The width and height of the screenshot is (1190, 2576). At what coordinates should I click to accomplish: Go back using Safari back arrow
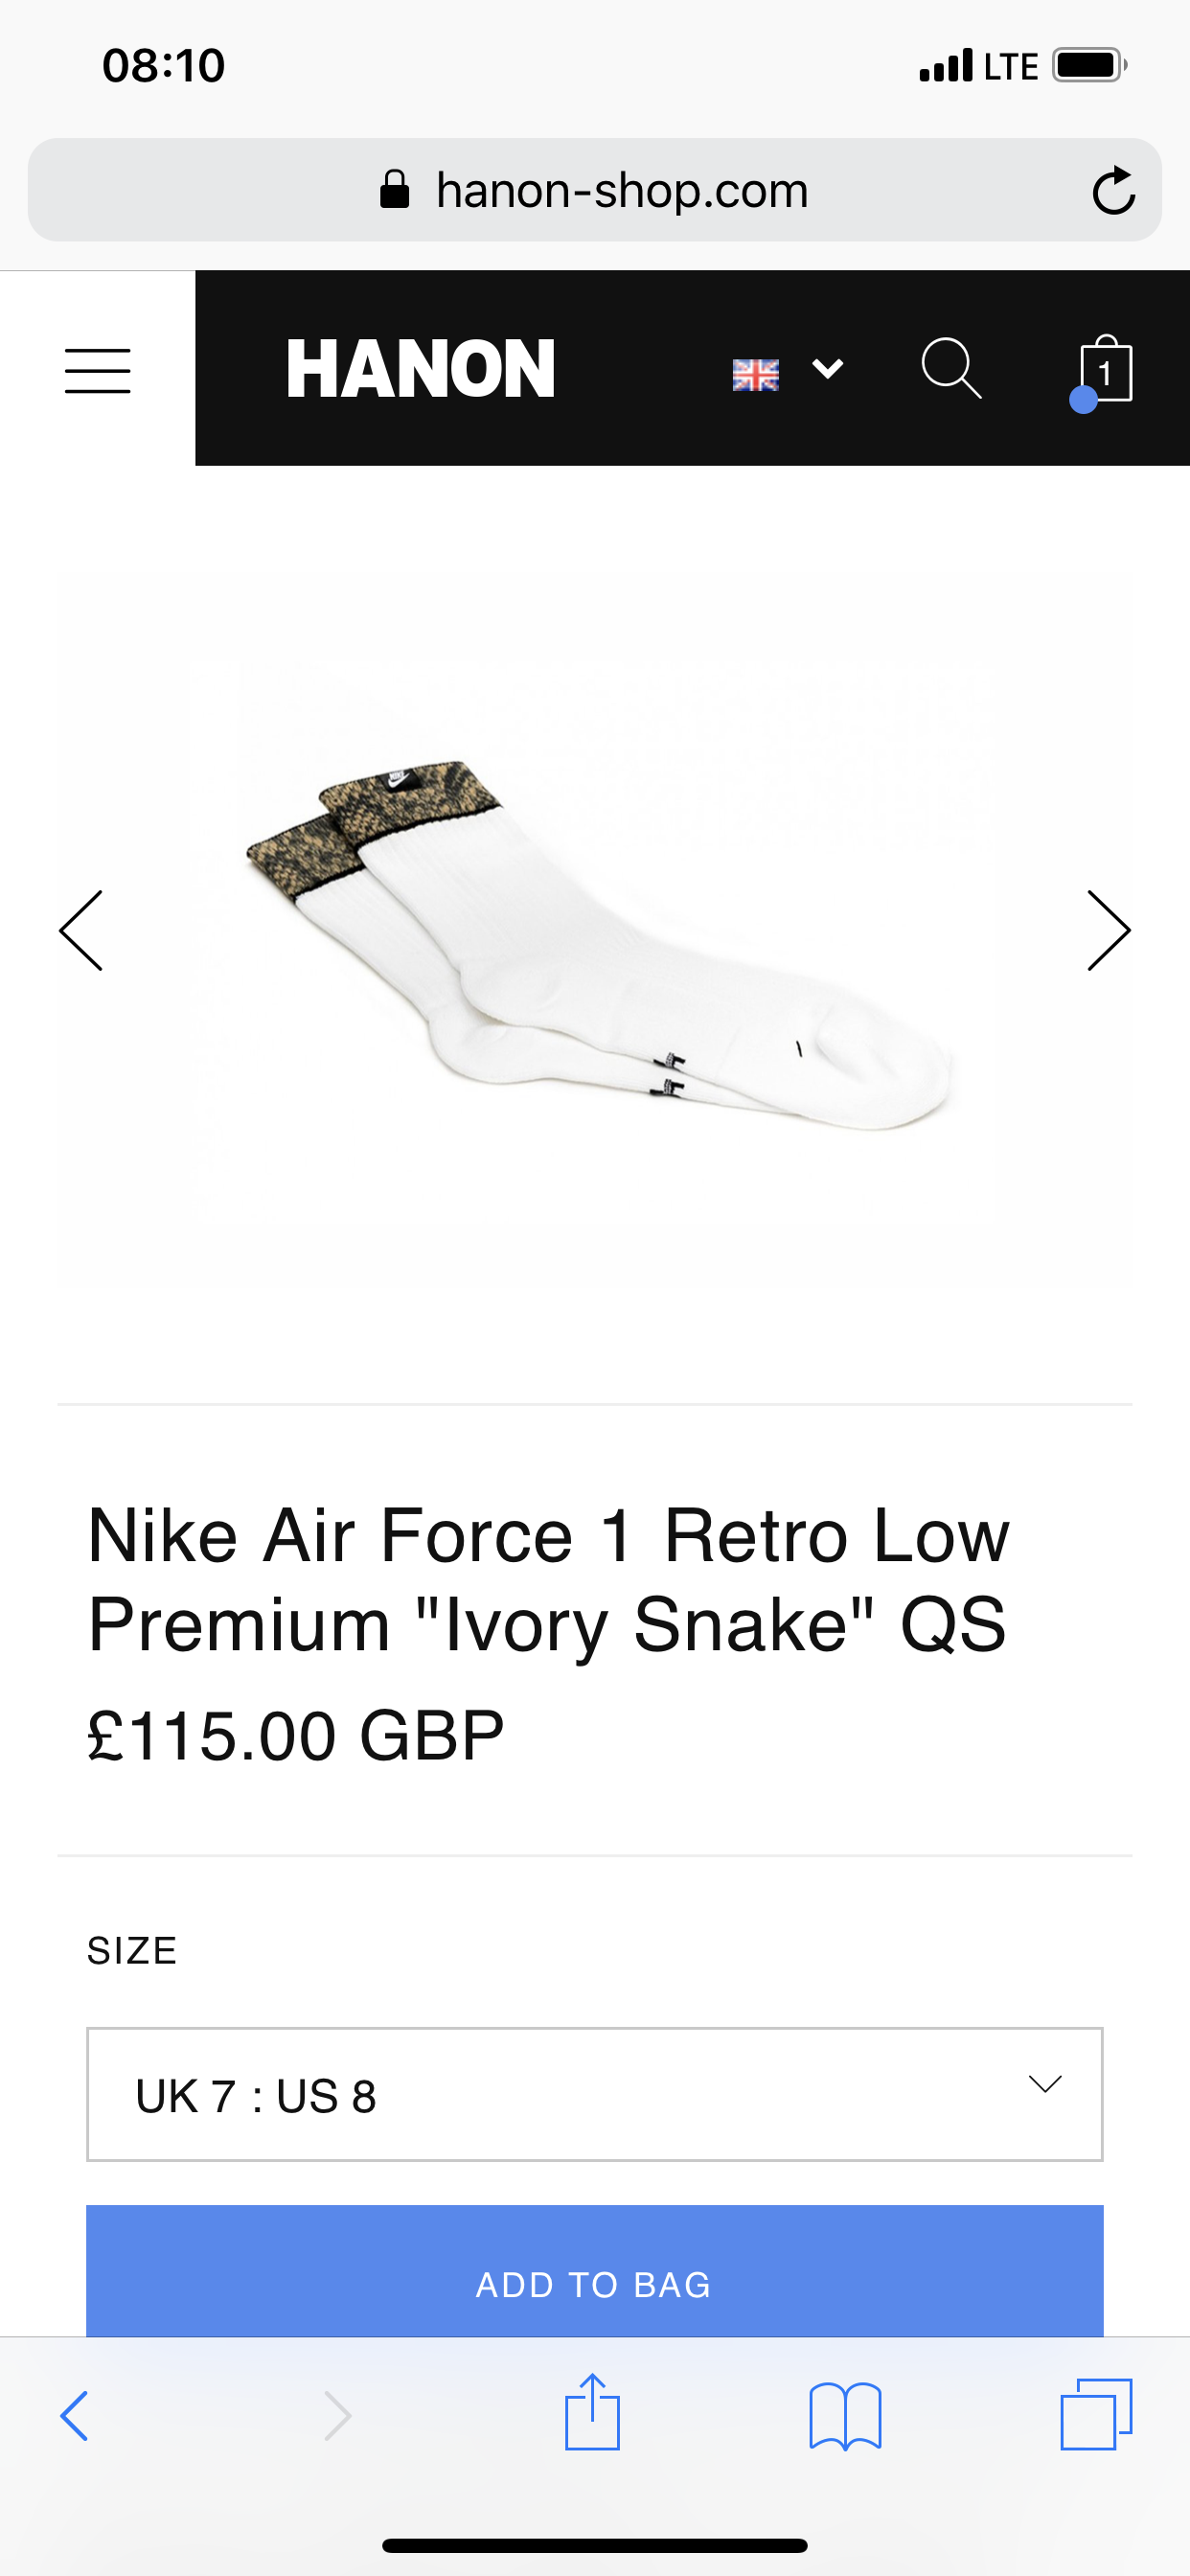click(75, 2416)
